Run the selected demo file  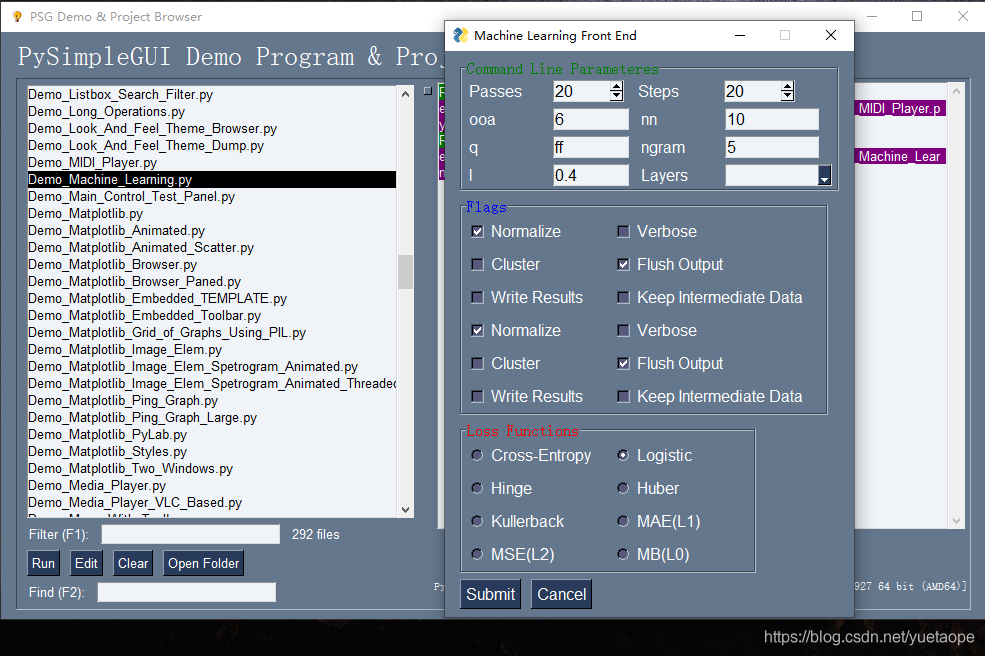[x=43, y=563]
